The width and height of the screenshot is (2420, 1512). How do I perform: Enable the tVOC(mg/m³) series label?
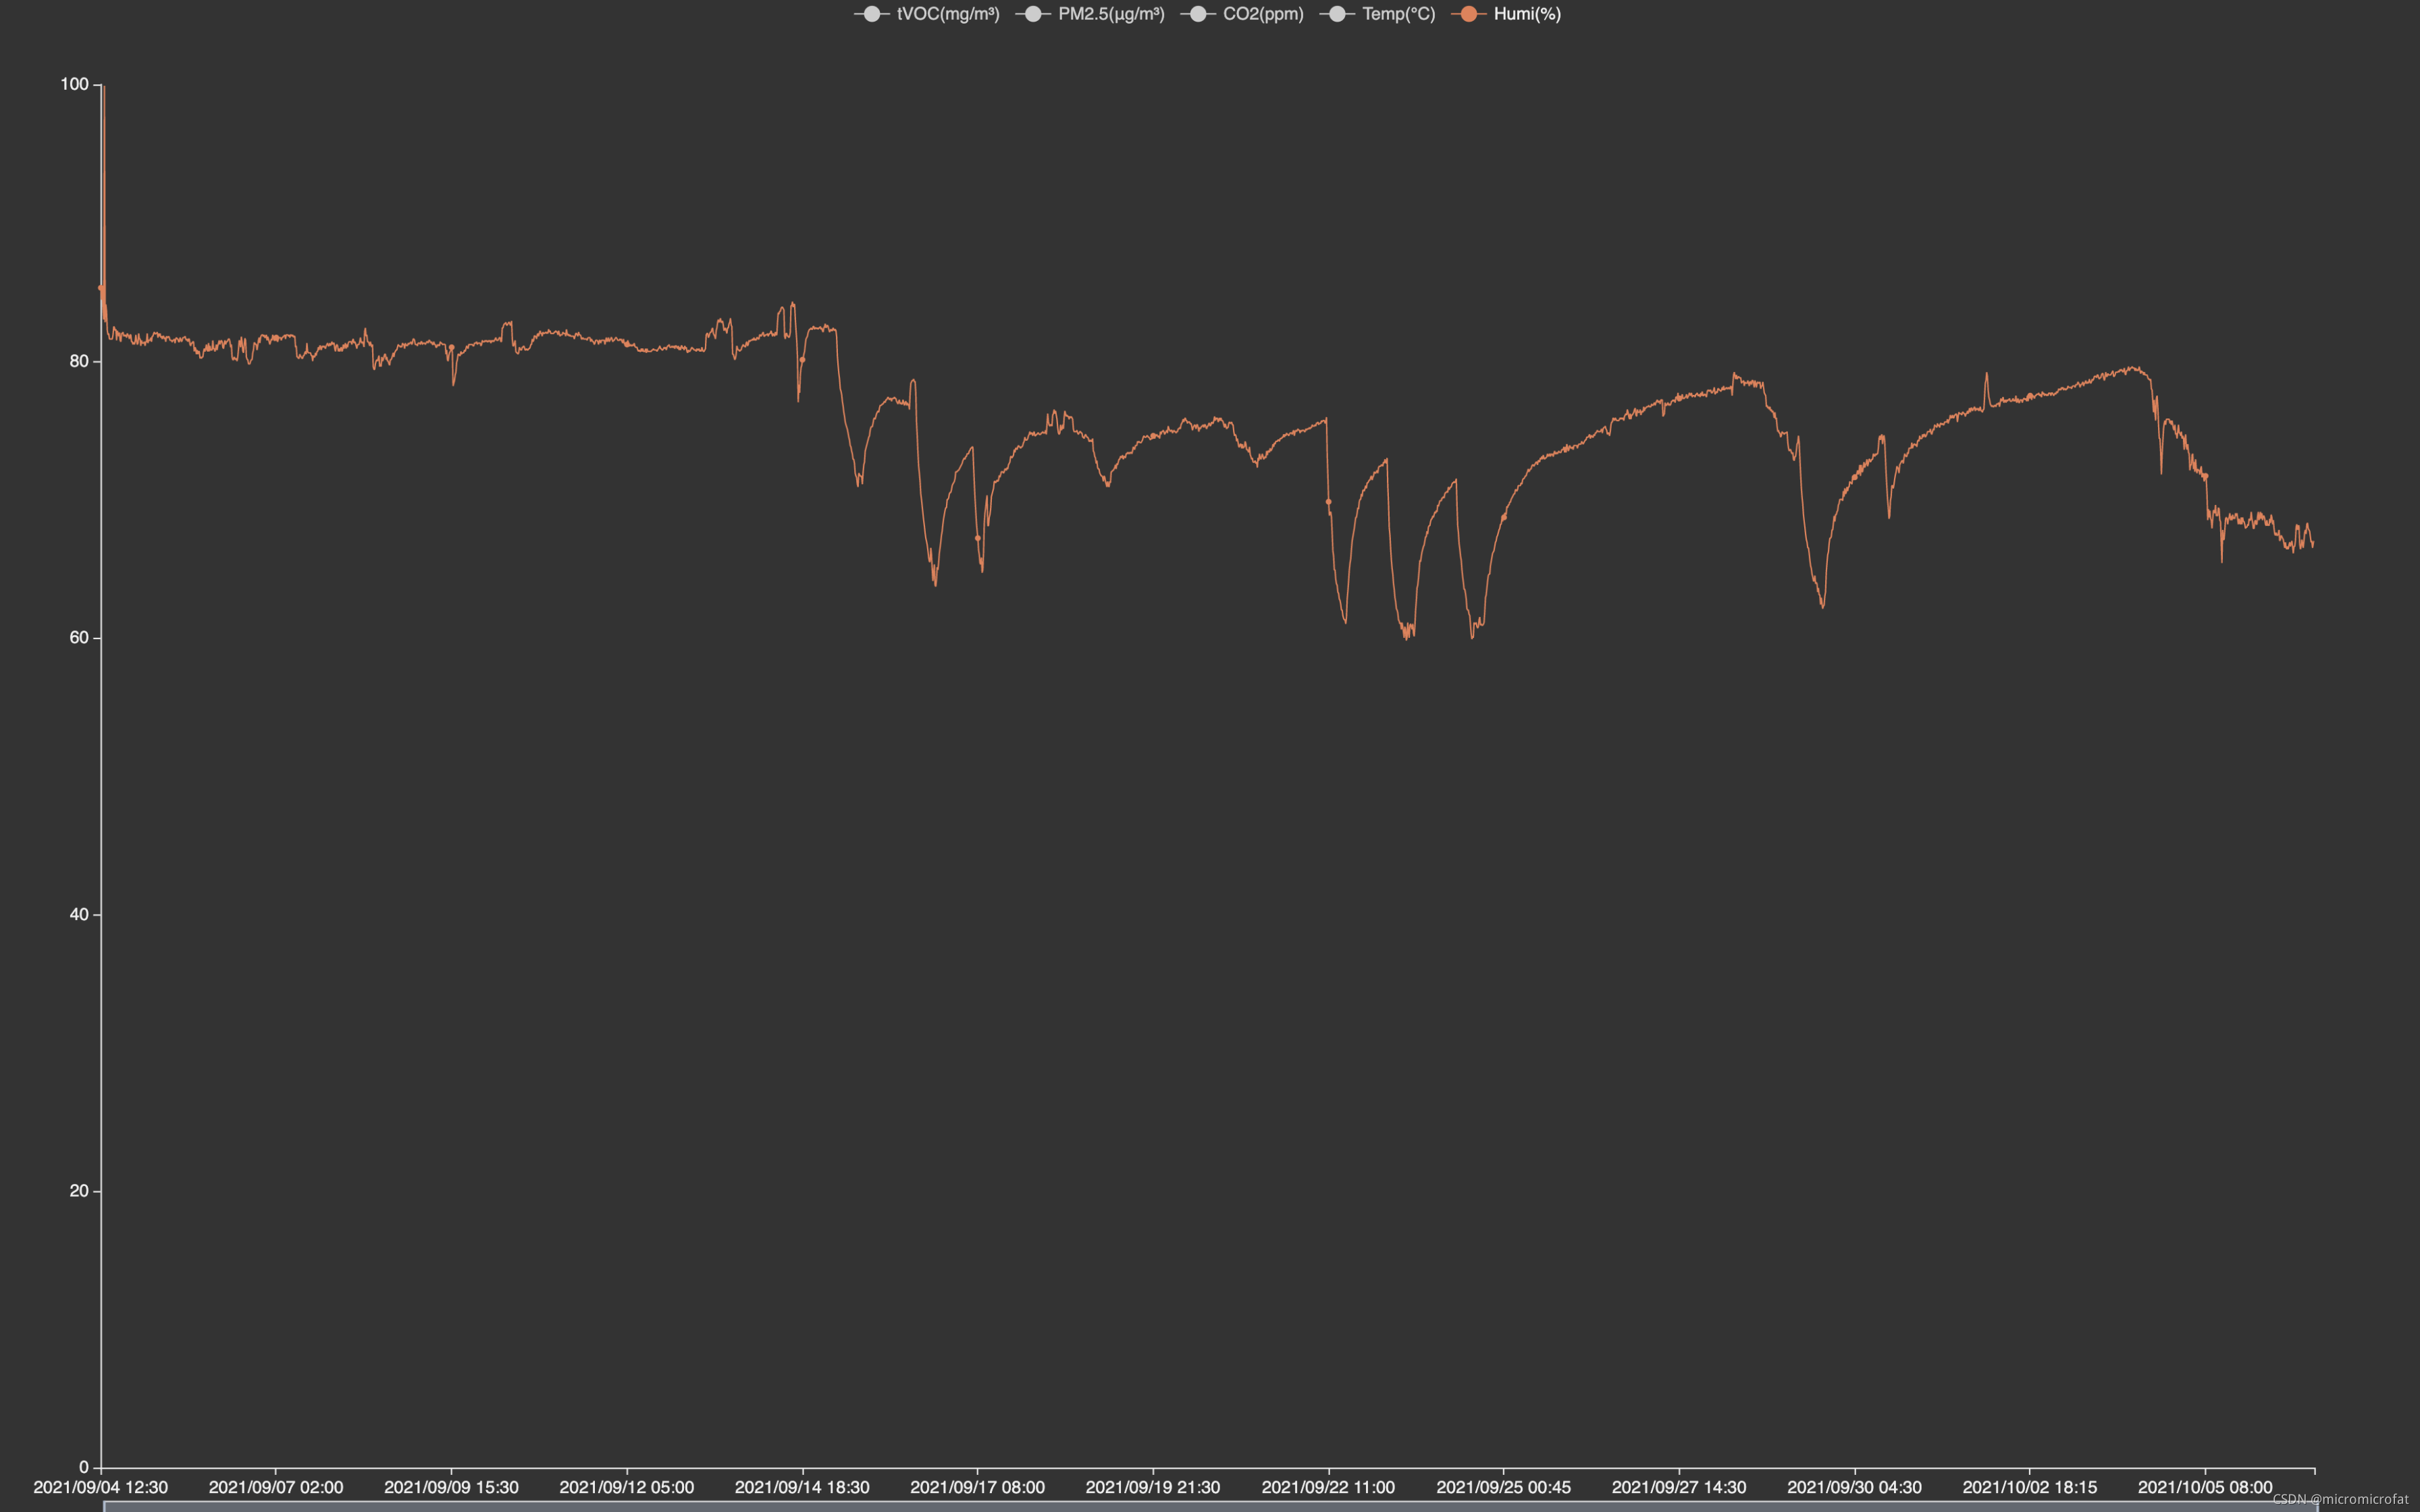tap(947, 14)
